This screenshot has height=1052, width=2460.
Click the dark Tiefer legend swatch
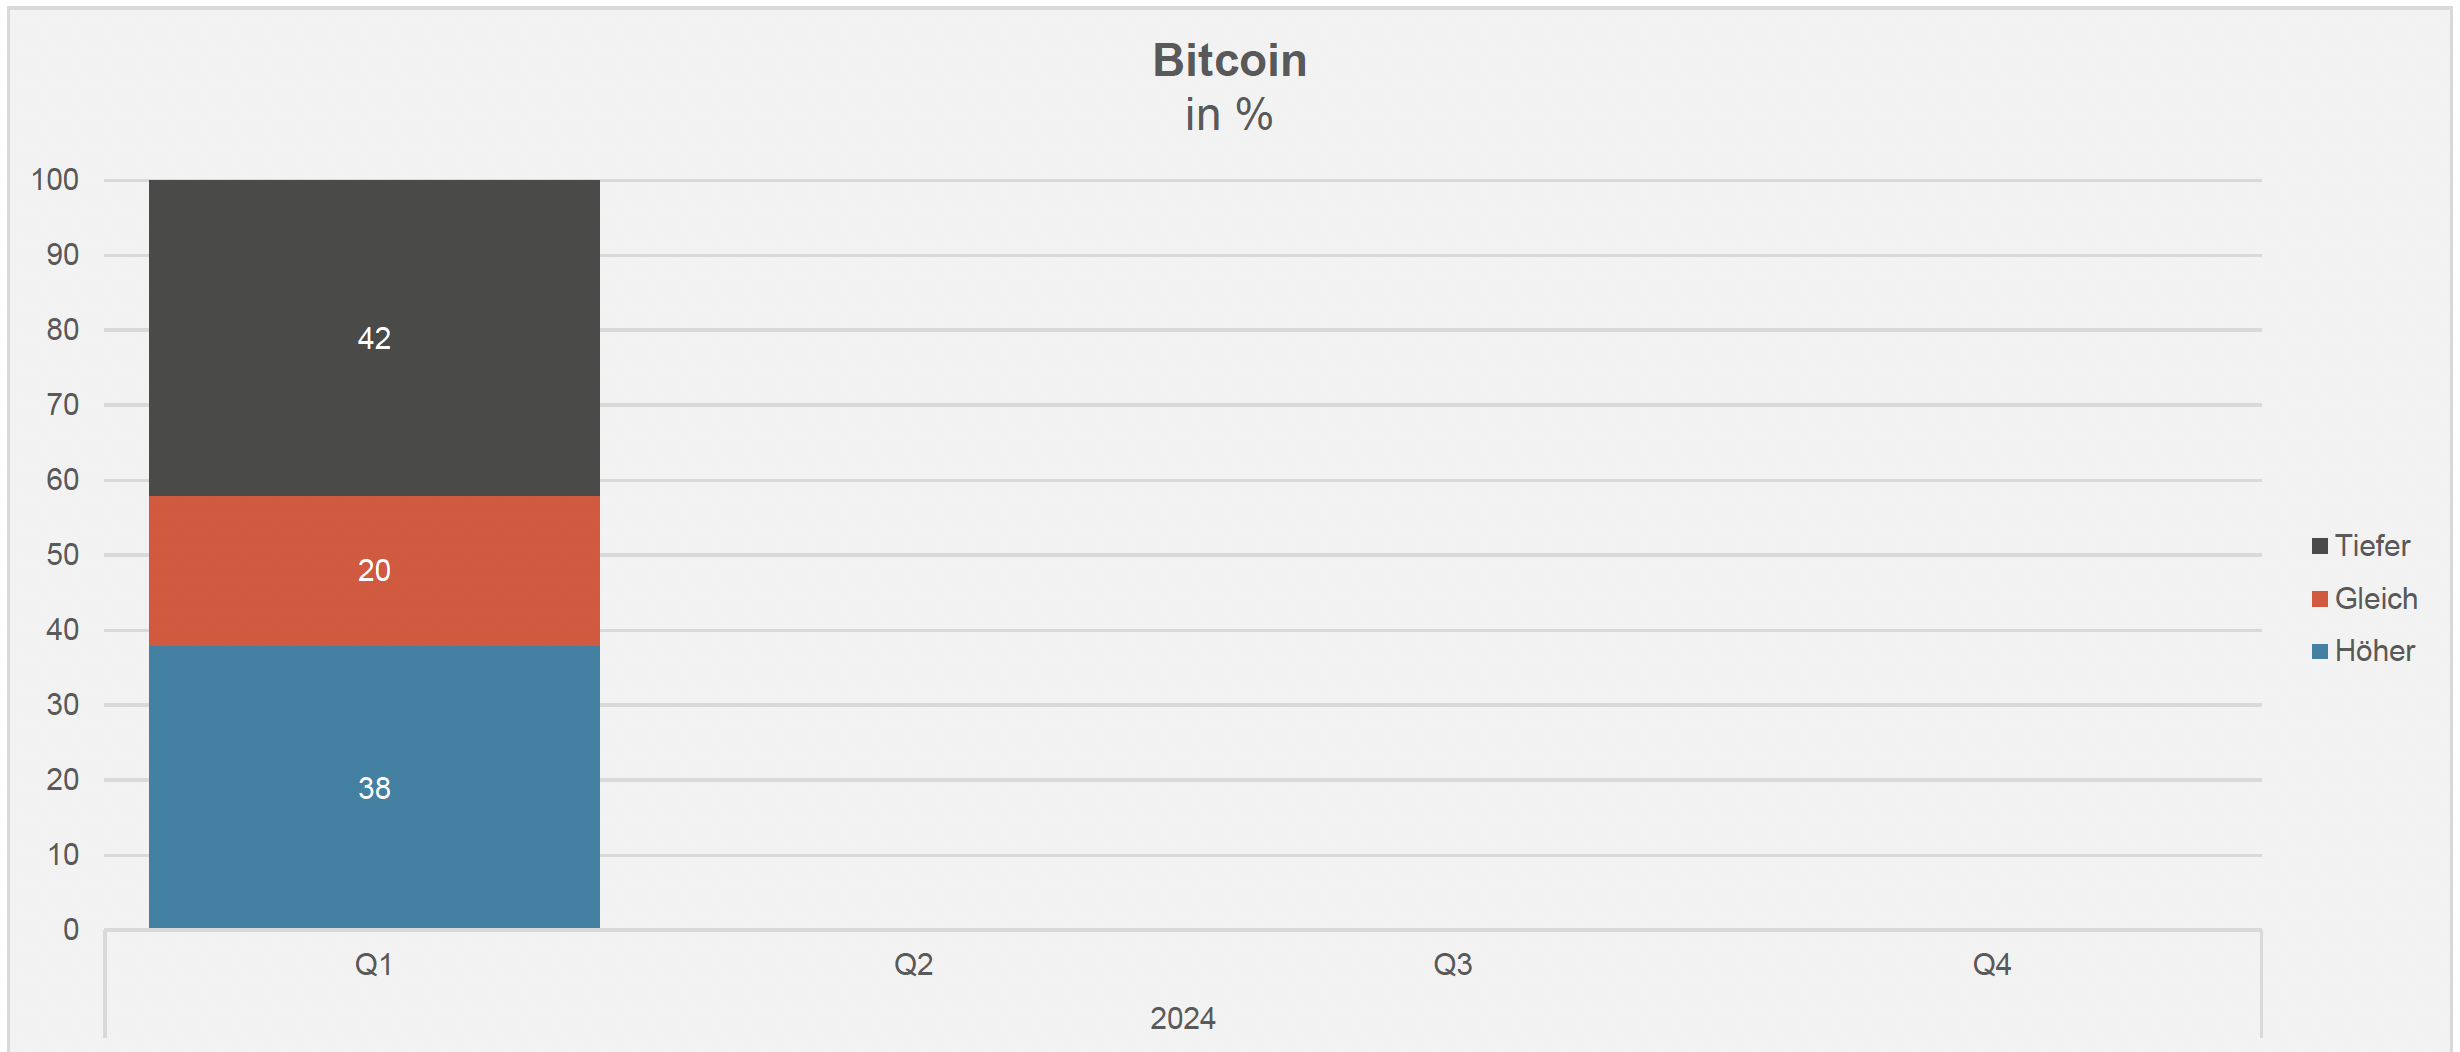pos(2319,546)
